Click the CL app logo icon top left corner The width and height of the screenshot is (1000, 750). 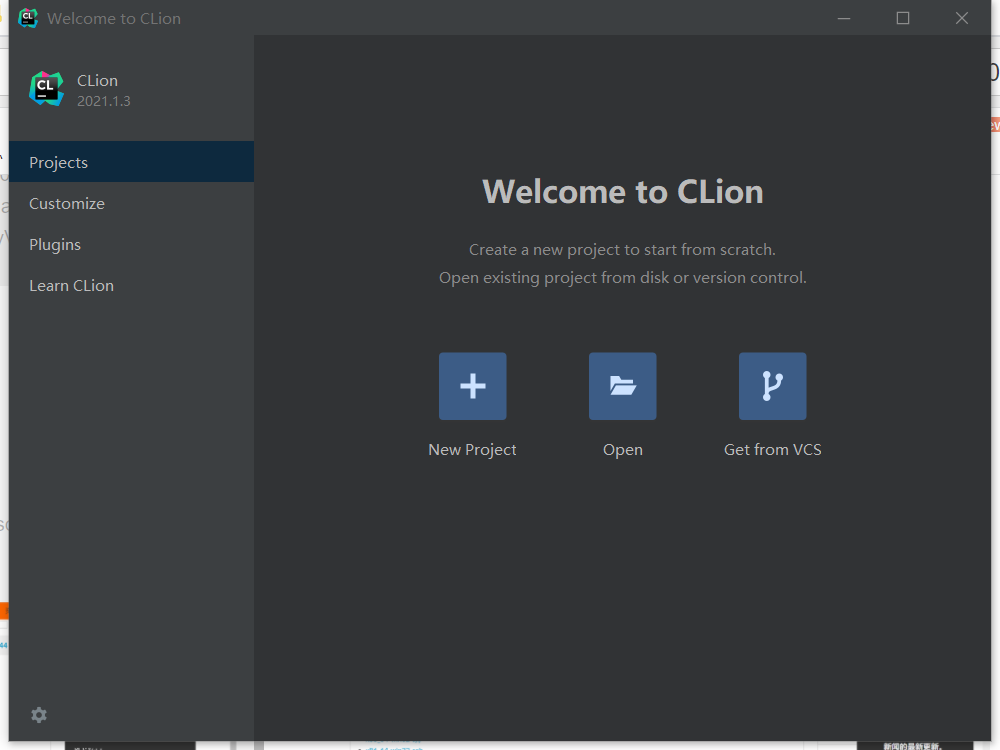tap(28, 17)
